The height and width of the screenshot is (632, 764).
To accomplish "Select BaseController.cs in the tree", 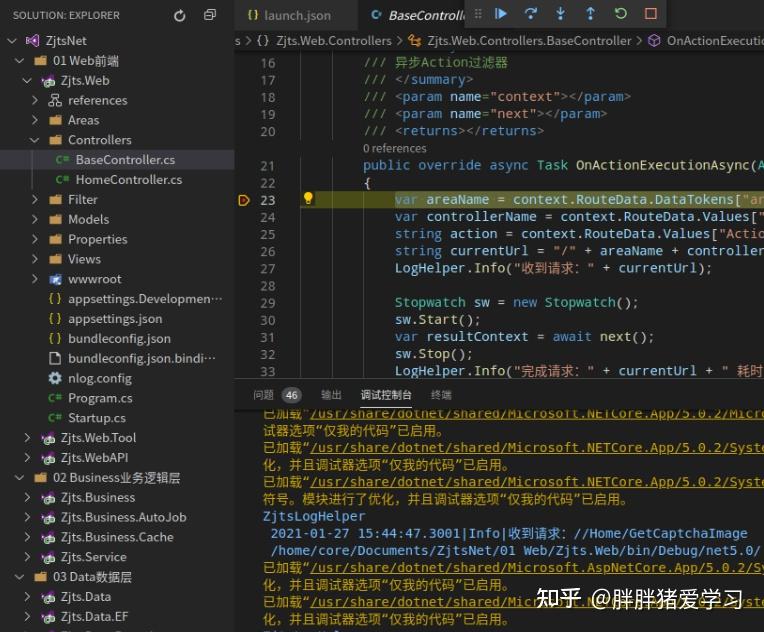I will 117,160.
